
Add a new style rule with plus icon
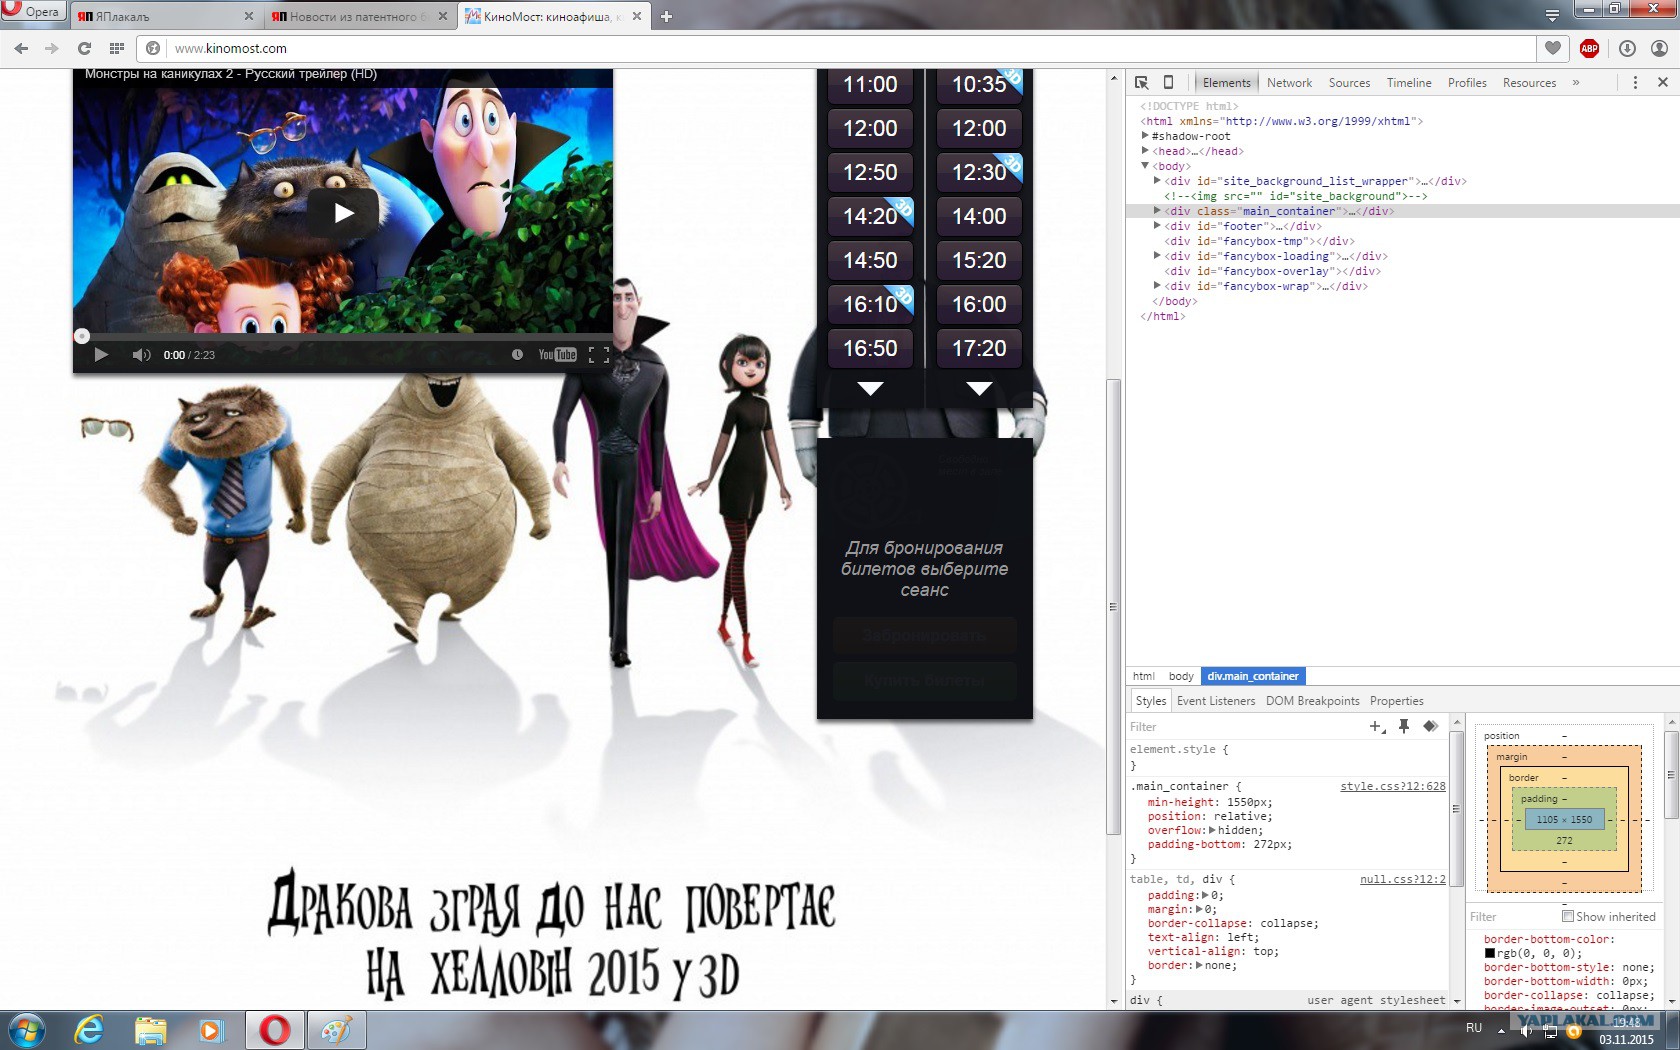1377,727
